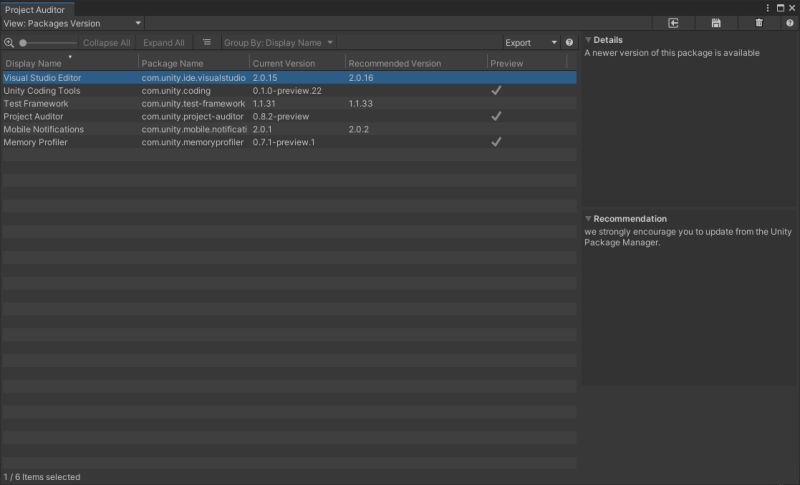Click 'A newer version of this package' details text
Image resolution: width=800 pixels, height=485 pixels.
(x=671, y=53)
